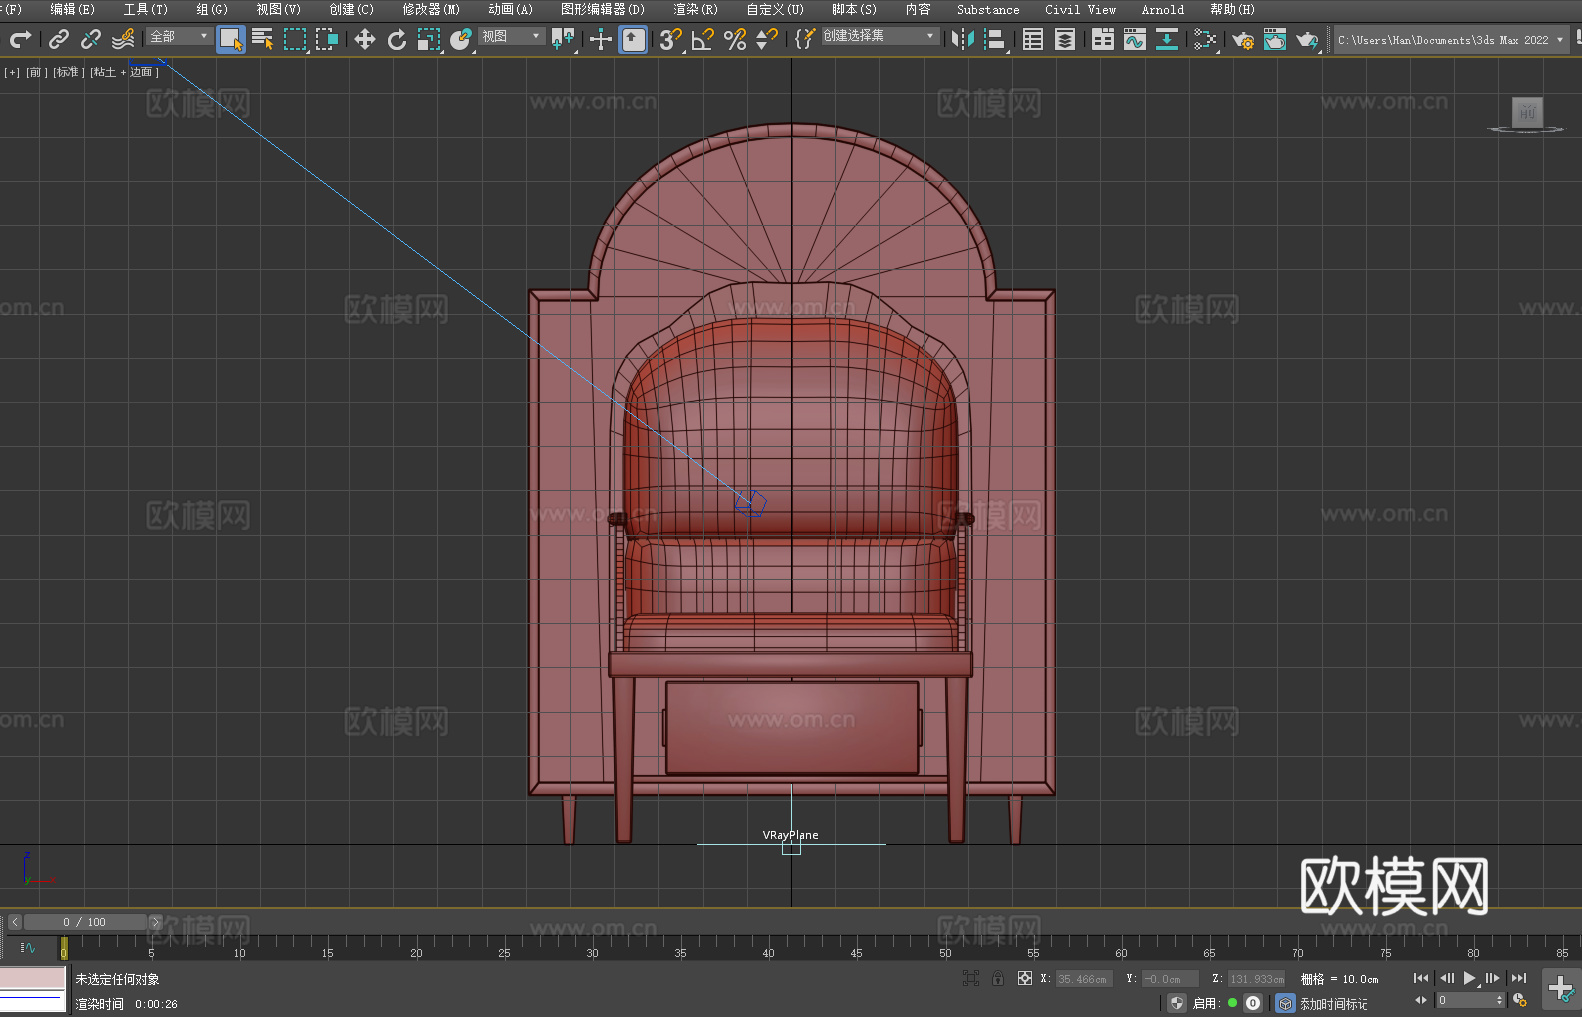Click the Redo arrow icon
The image size is (1582, 1017).
point(20,39)
